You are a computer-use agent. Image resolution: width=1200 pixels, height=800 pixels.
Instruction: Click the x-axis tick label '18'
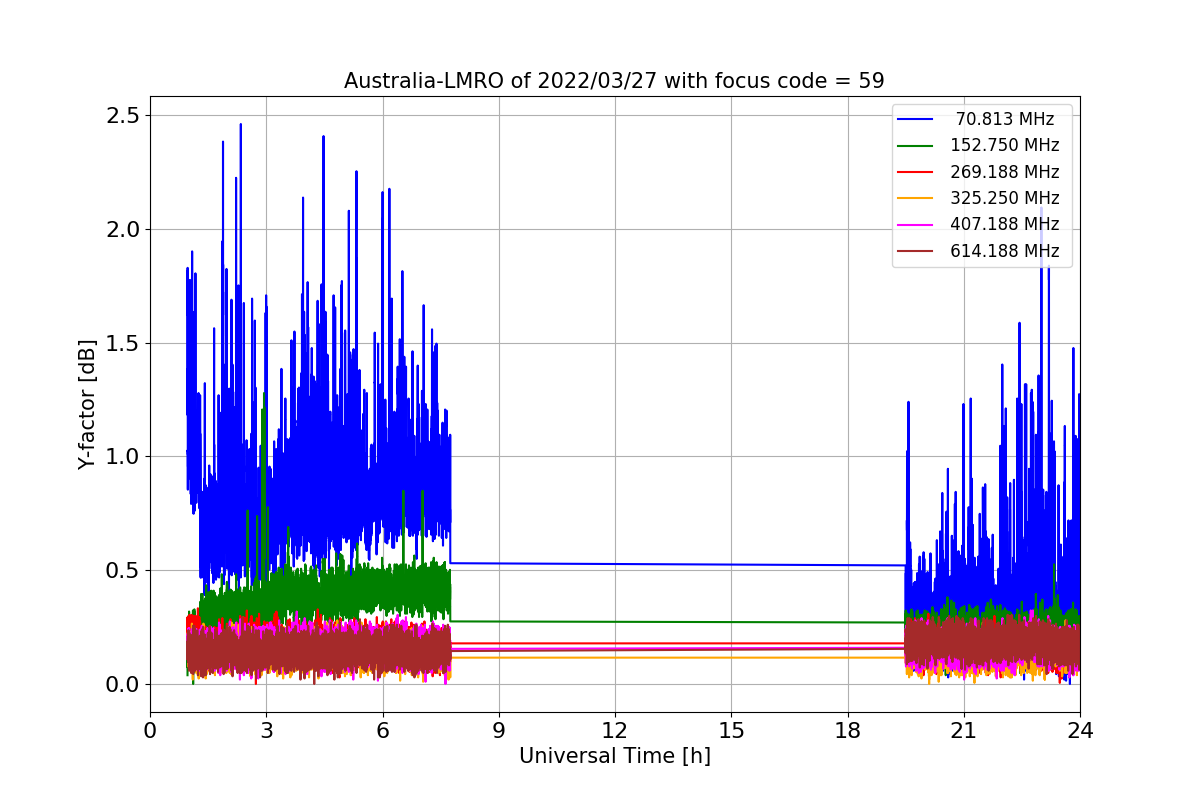[847, 730]
